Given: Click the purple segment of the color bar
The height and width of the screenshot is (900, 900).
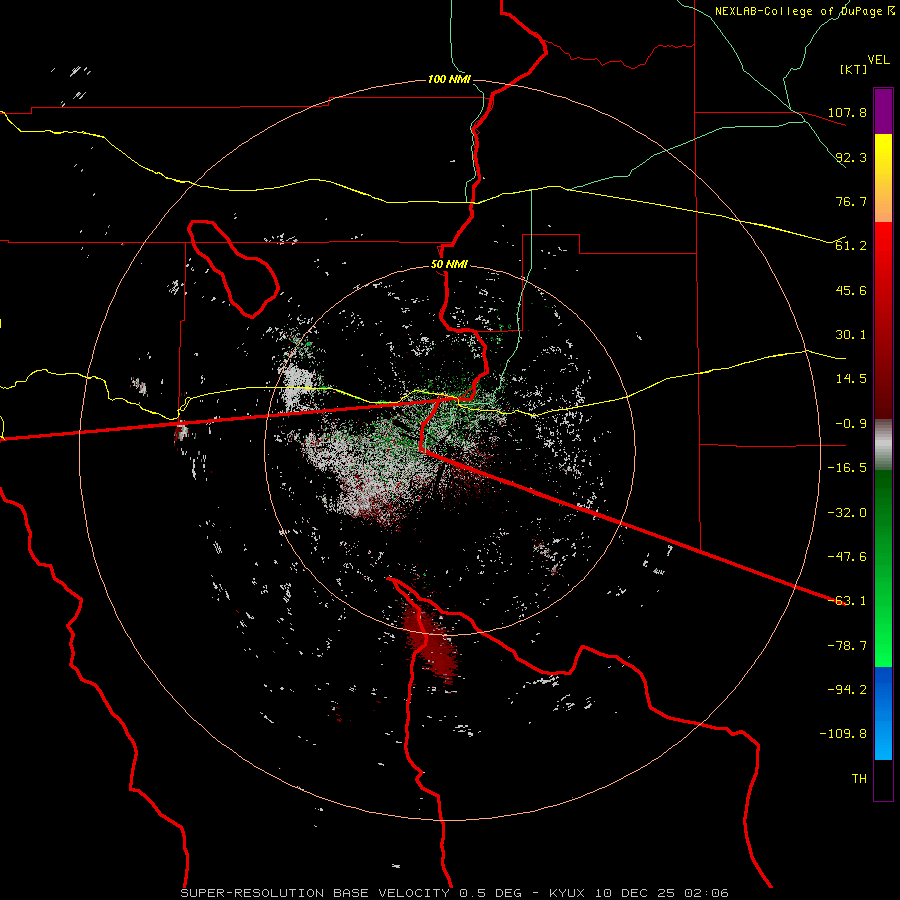Looking at the screenshot, I should pyautogui.click(x=883, y=111).
